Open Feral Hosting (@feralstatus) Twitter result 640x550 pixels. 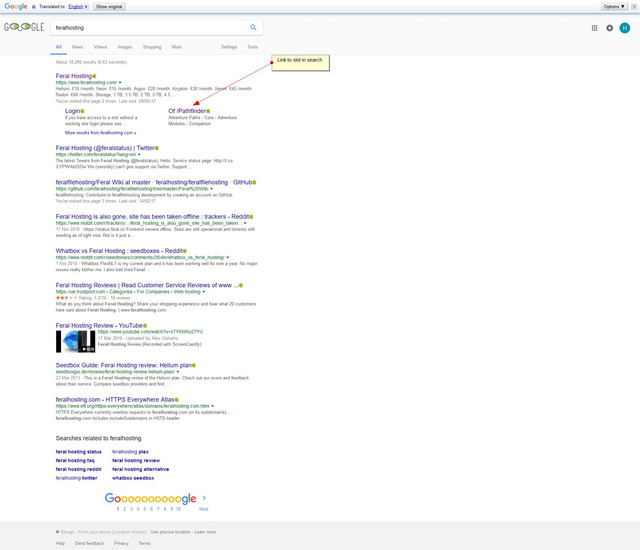(105, 148)
